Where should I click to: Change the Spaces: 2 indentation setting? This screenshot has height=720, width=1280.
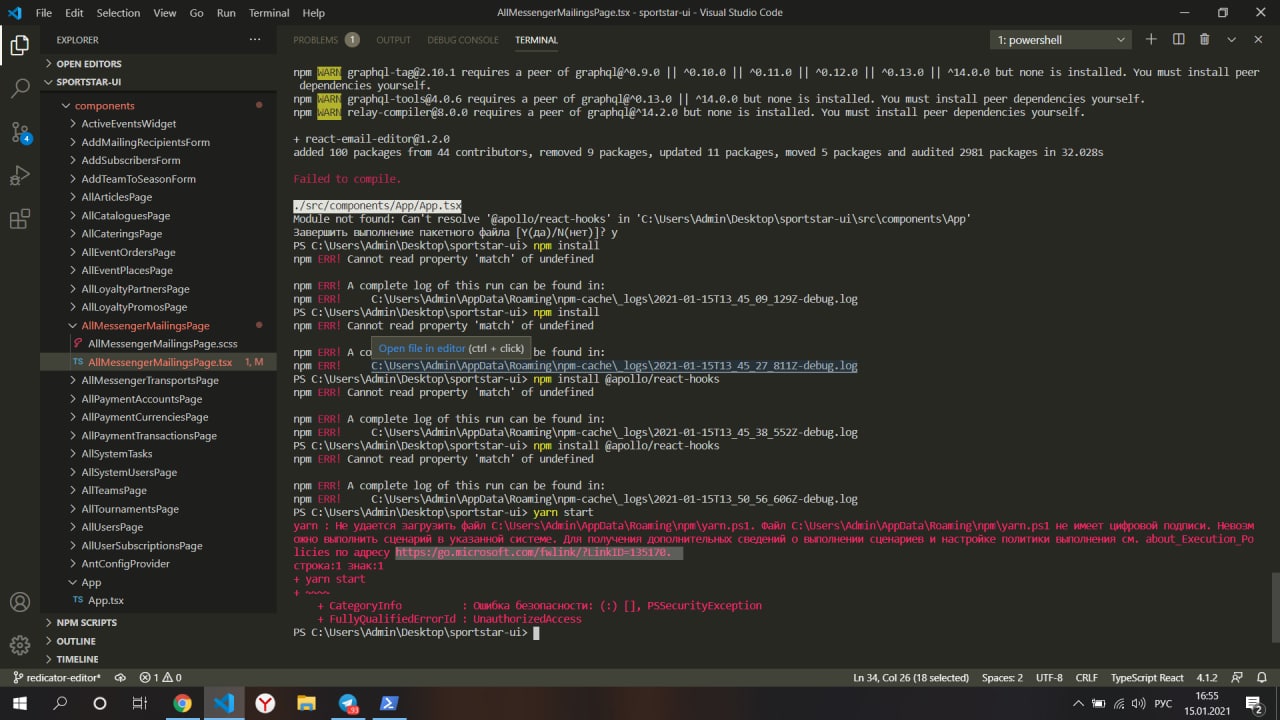[x=1002, y=677]
